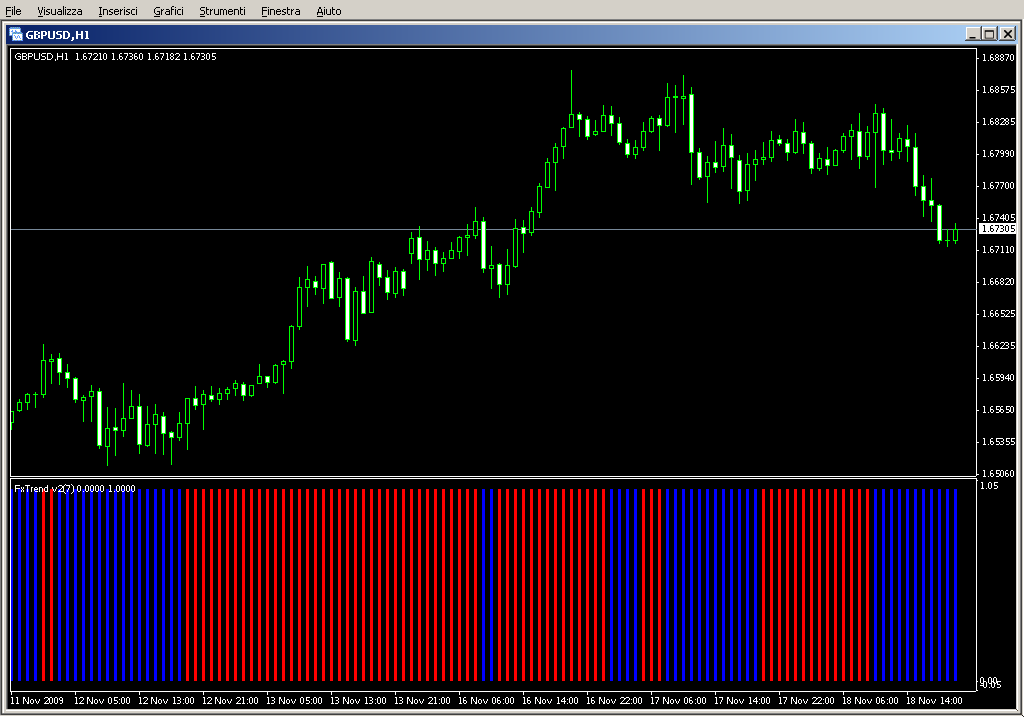Open the File menu
Image resolution: width=1024 pixels, height=717 pixels.
pos(13,11)
